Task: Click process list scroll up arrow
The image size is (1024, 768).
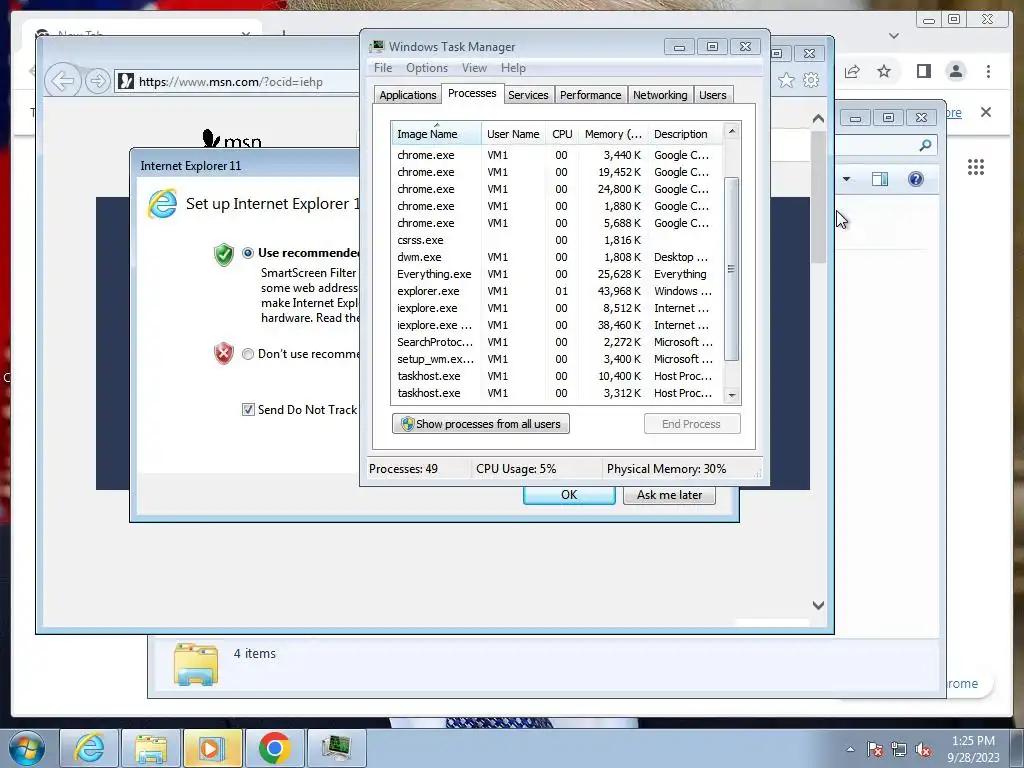Action: [731, 131]
